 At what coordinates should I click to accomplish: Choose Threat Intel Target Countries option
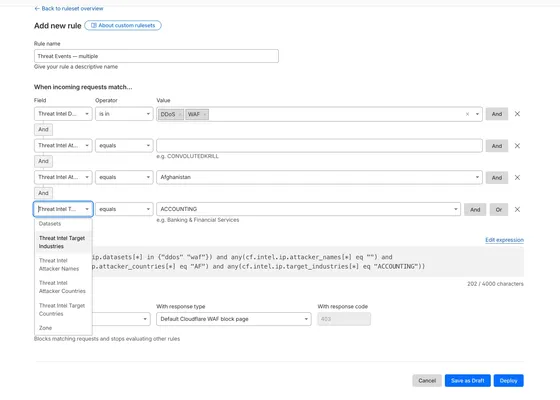coord(63,310)
